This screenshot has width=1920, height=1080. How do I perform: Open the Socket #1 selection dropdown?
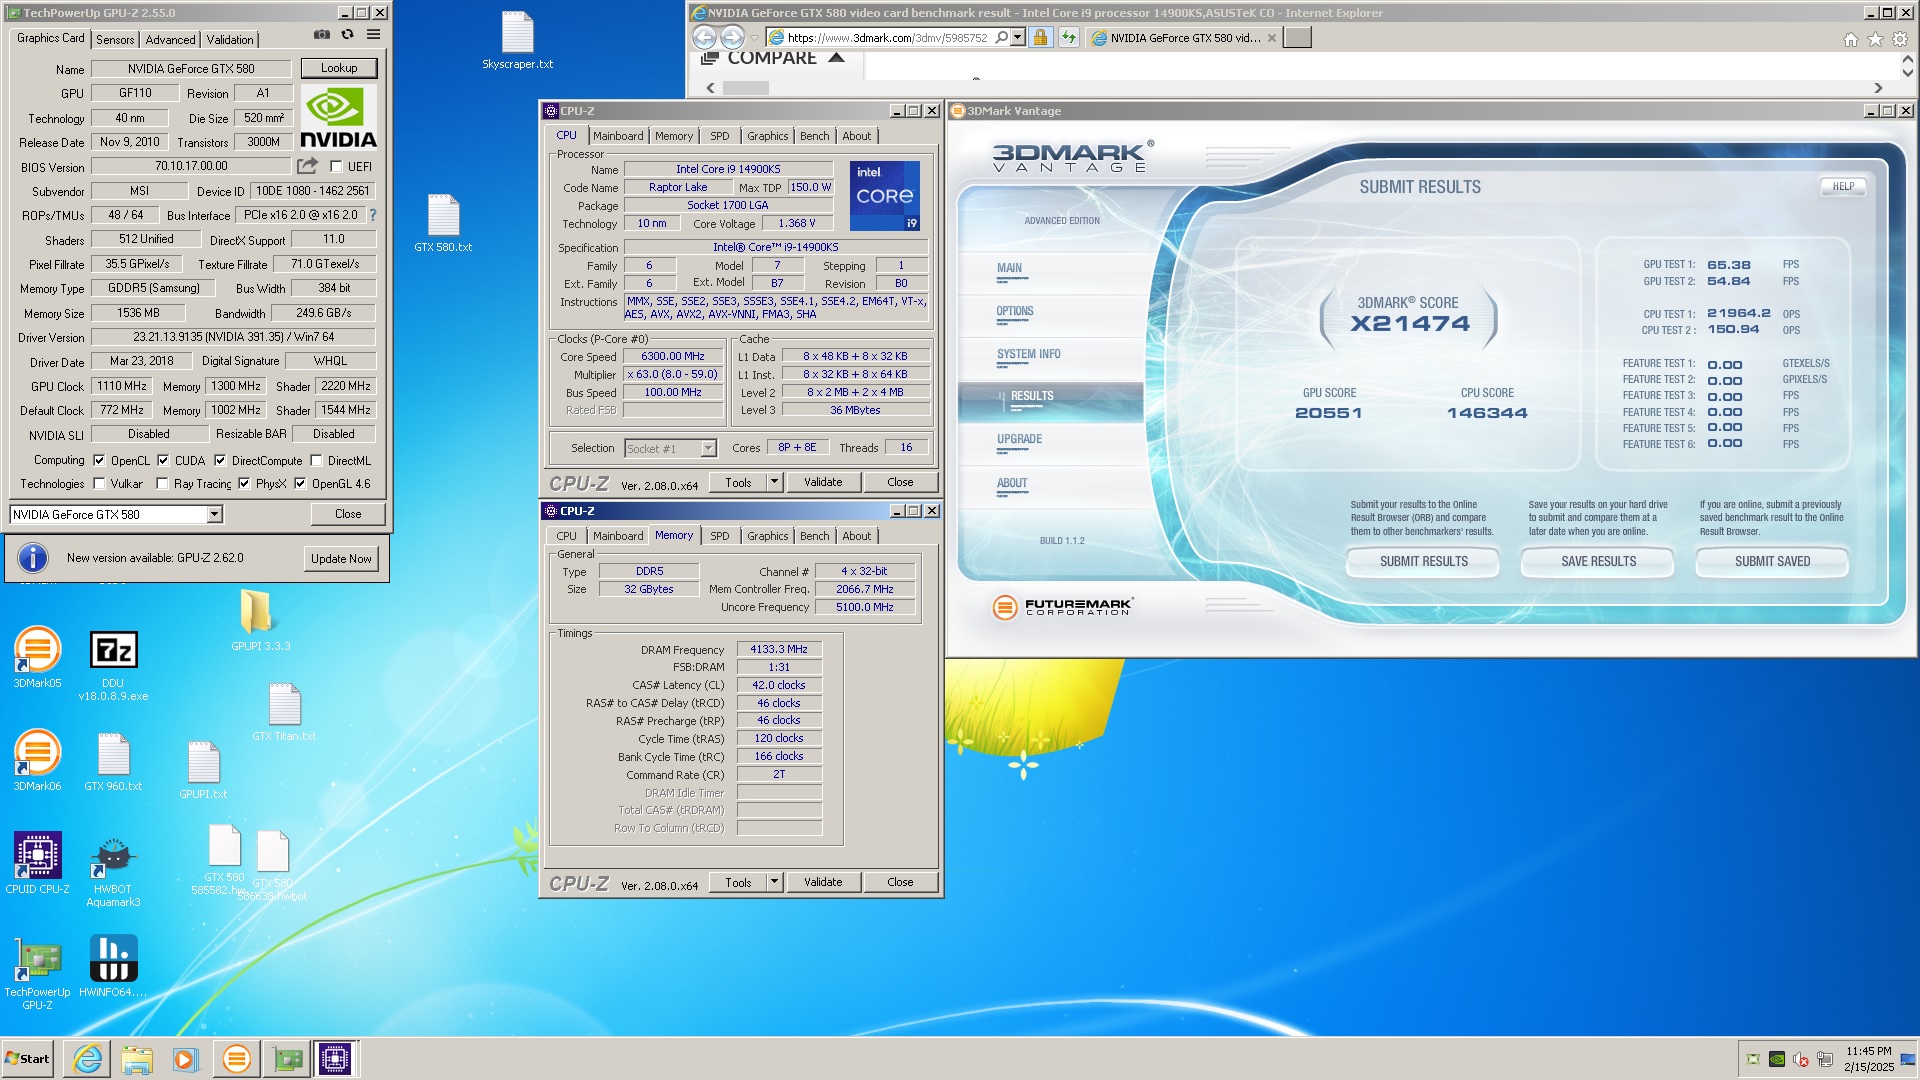click(708, 449)
